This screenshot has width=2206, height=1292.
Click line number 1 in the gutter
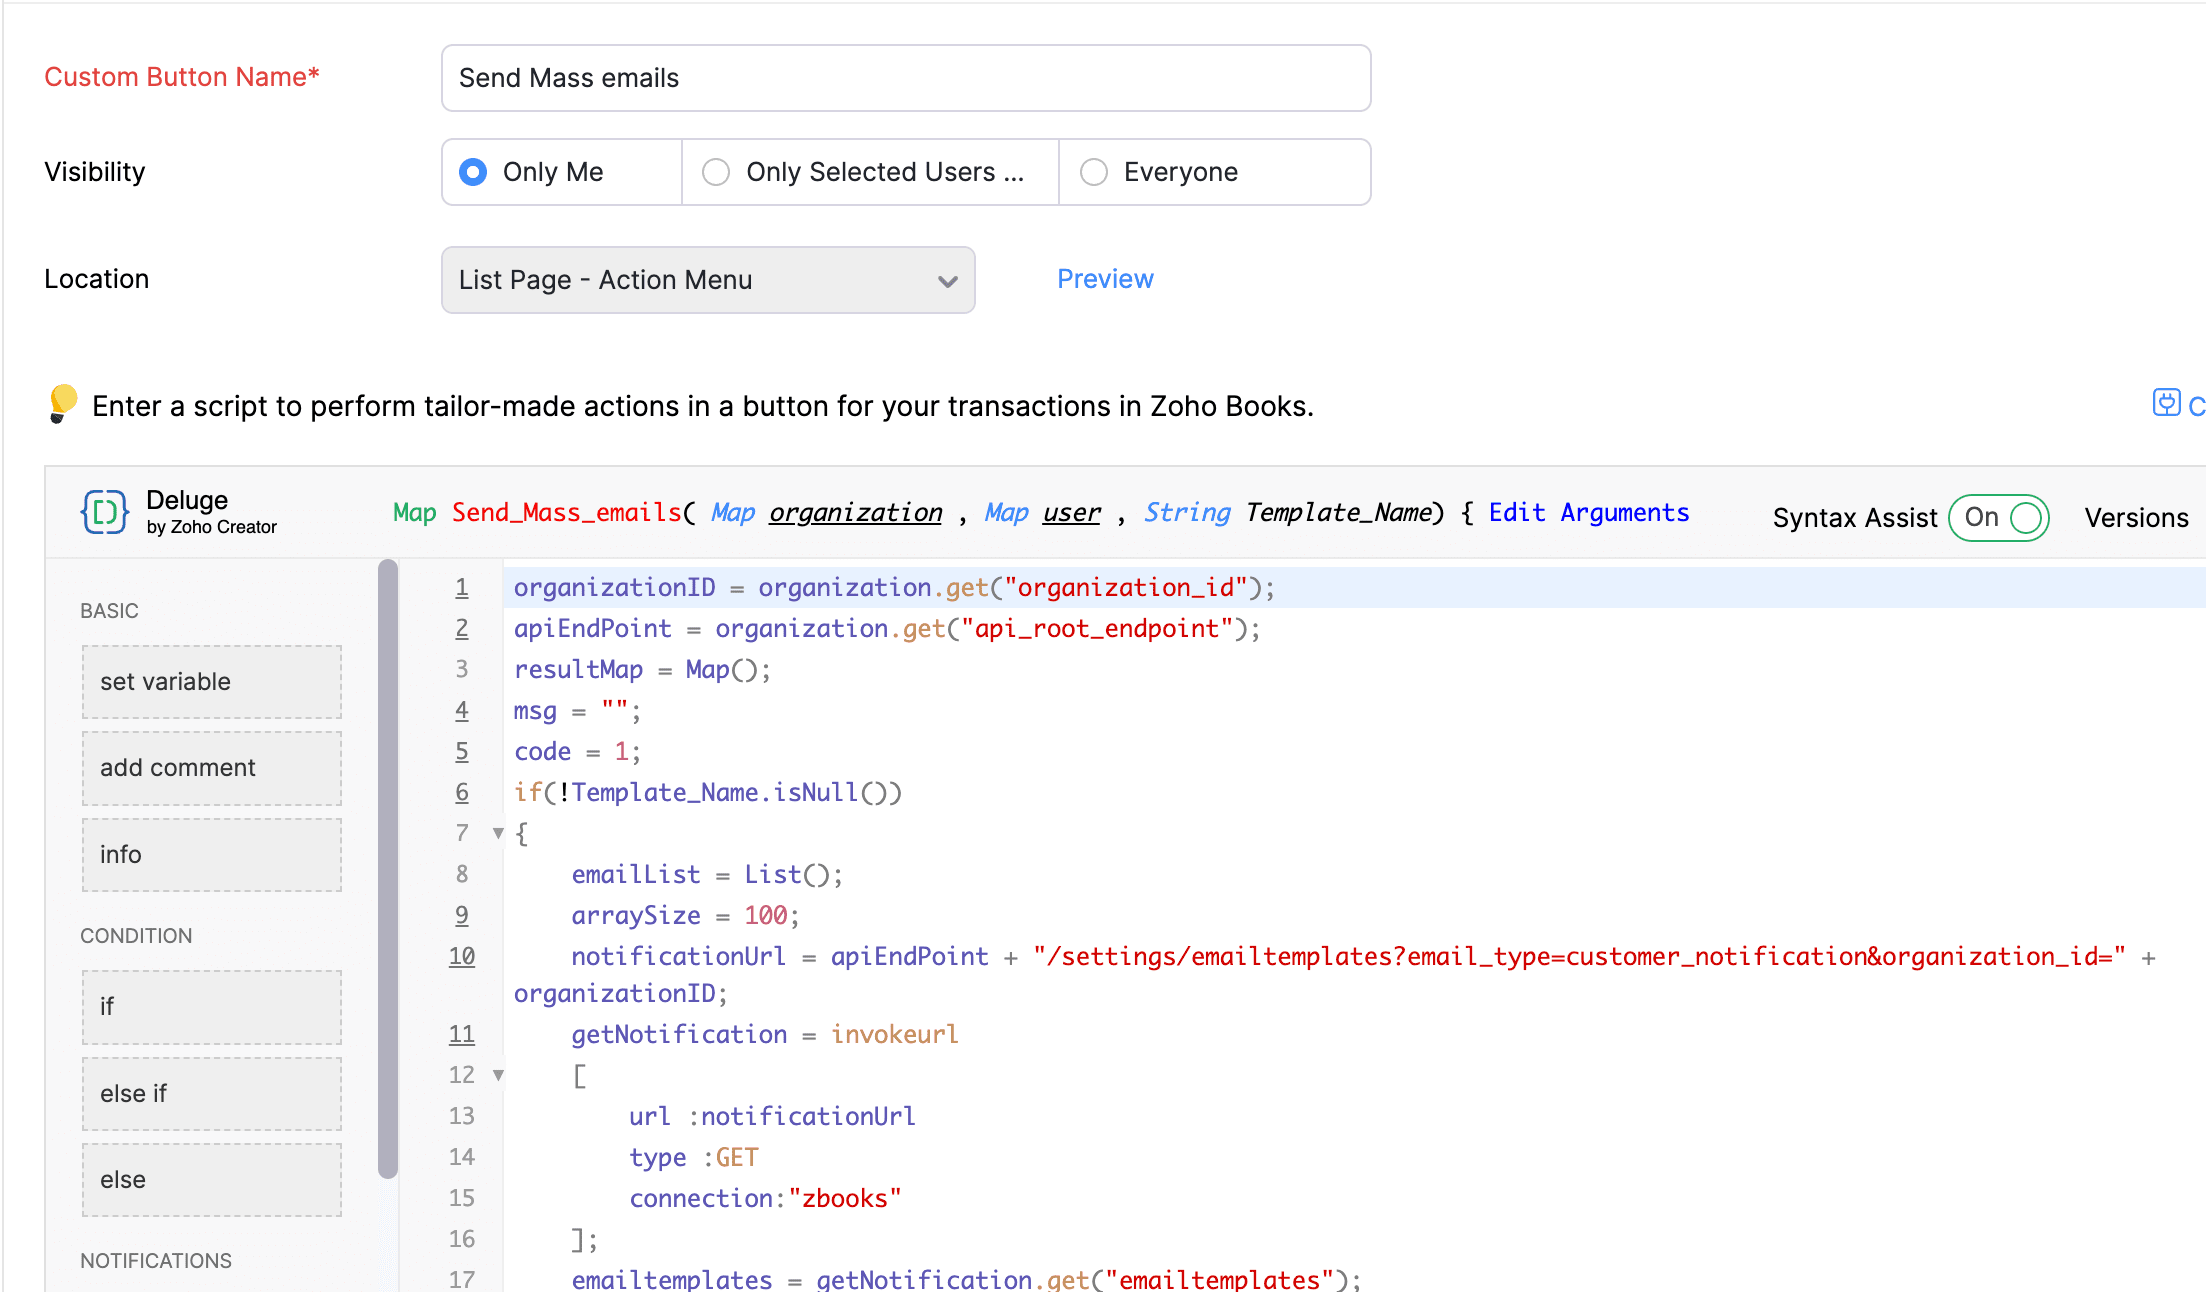(461, 588)
